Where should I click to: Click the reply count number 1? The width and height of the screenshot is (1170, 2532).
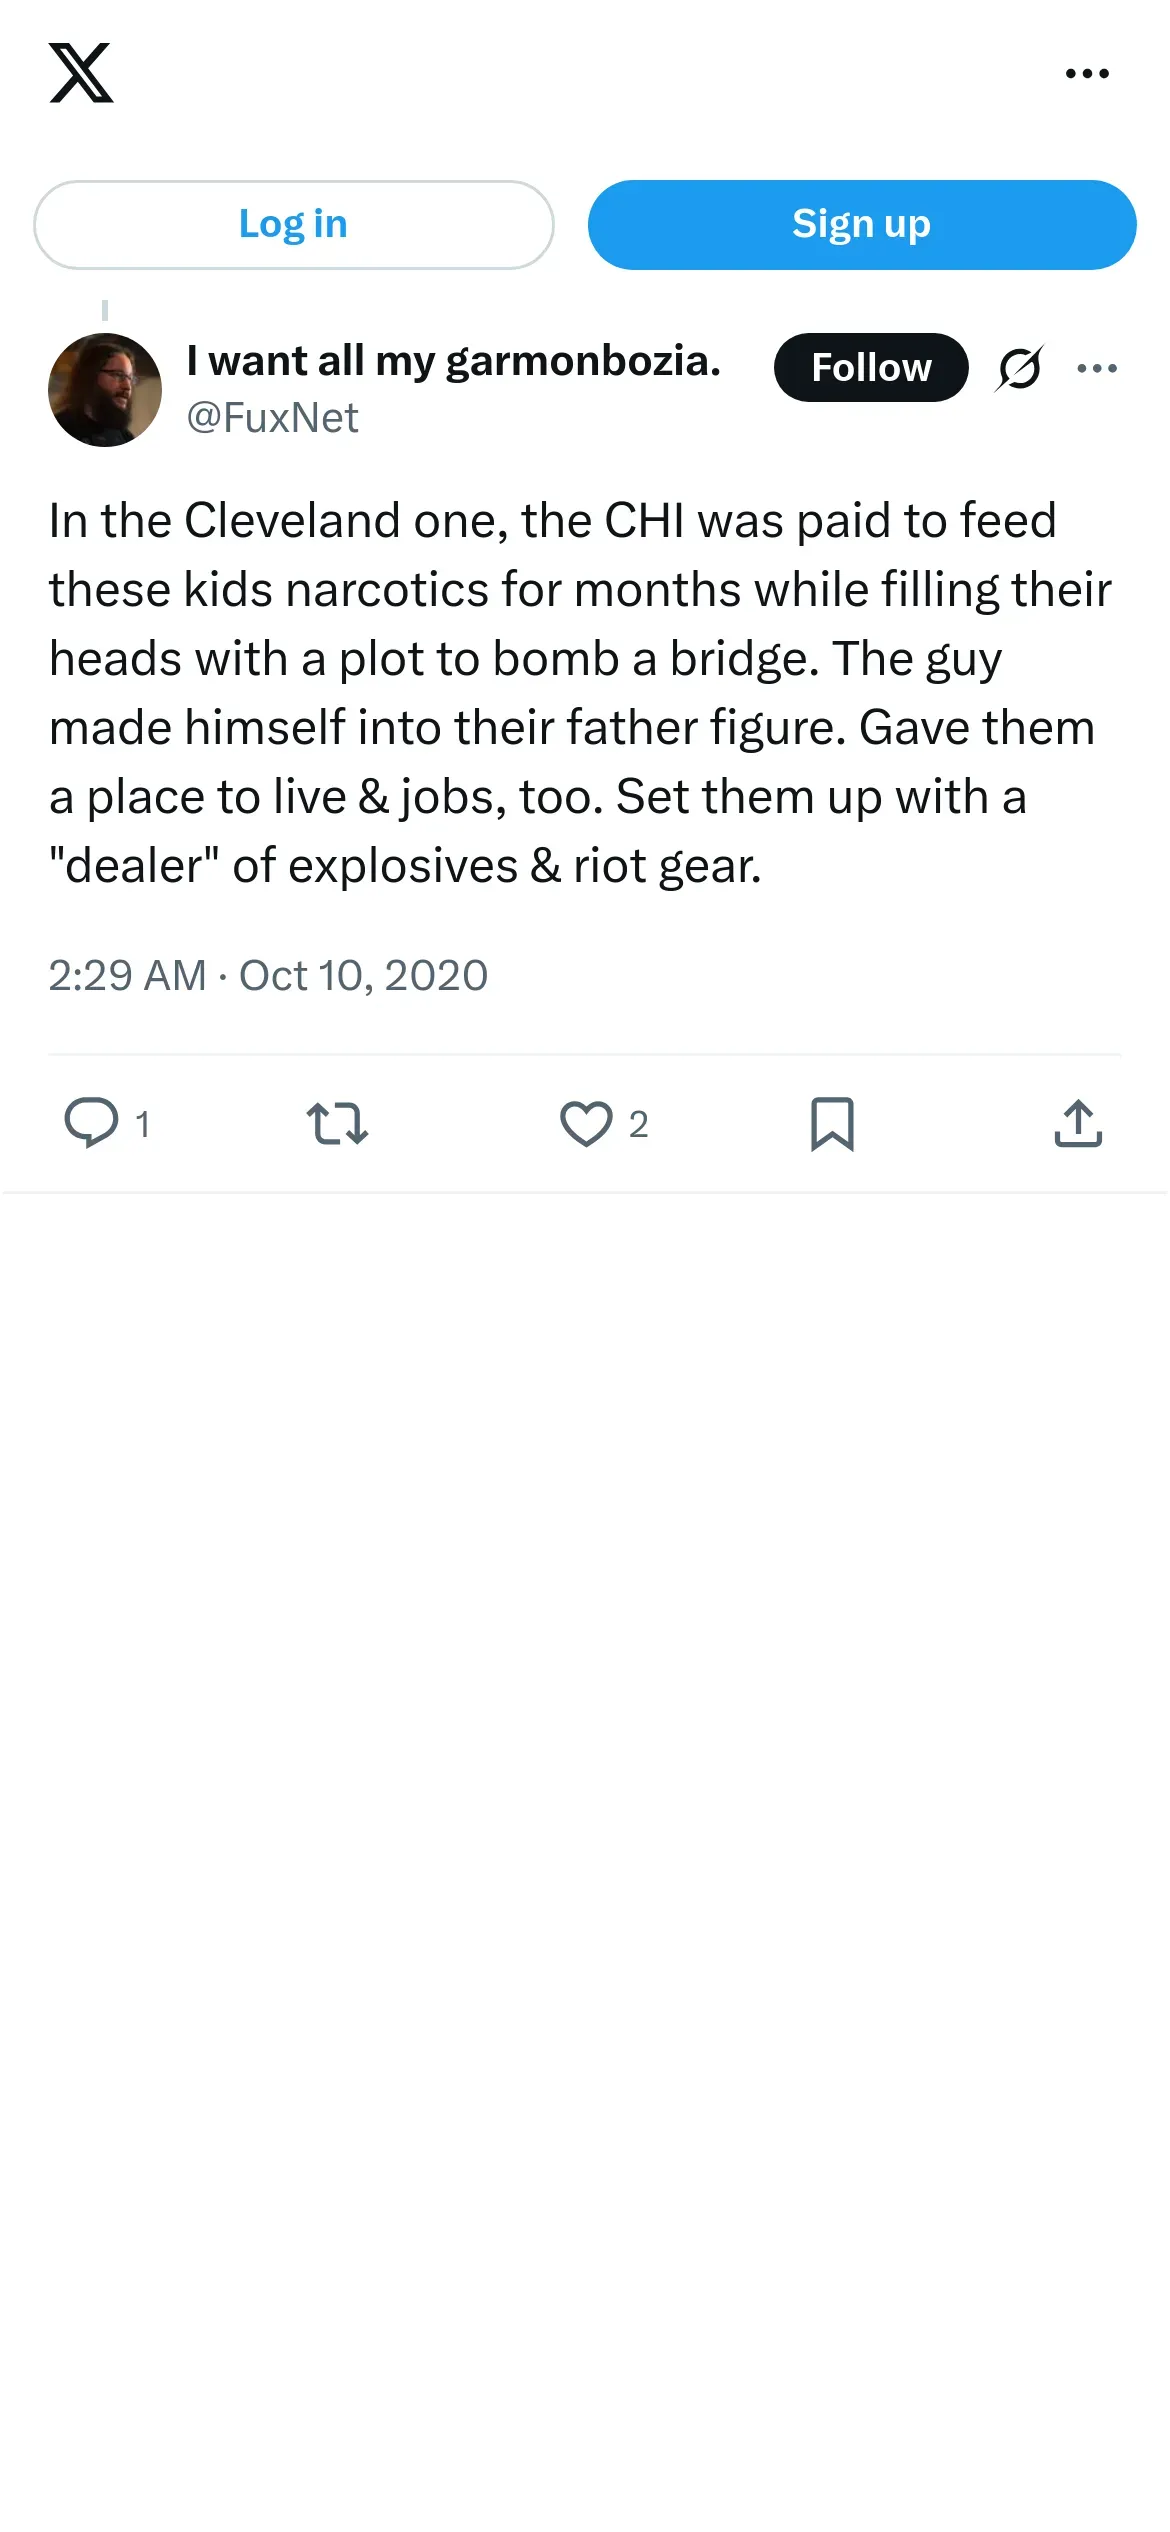143,1125
